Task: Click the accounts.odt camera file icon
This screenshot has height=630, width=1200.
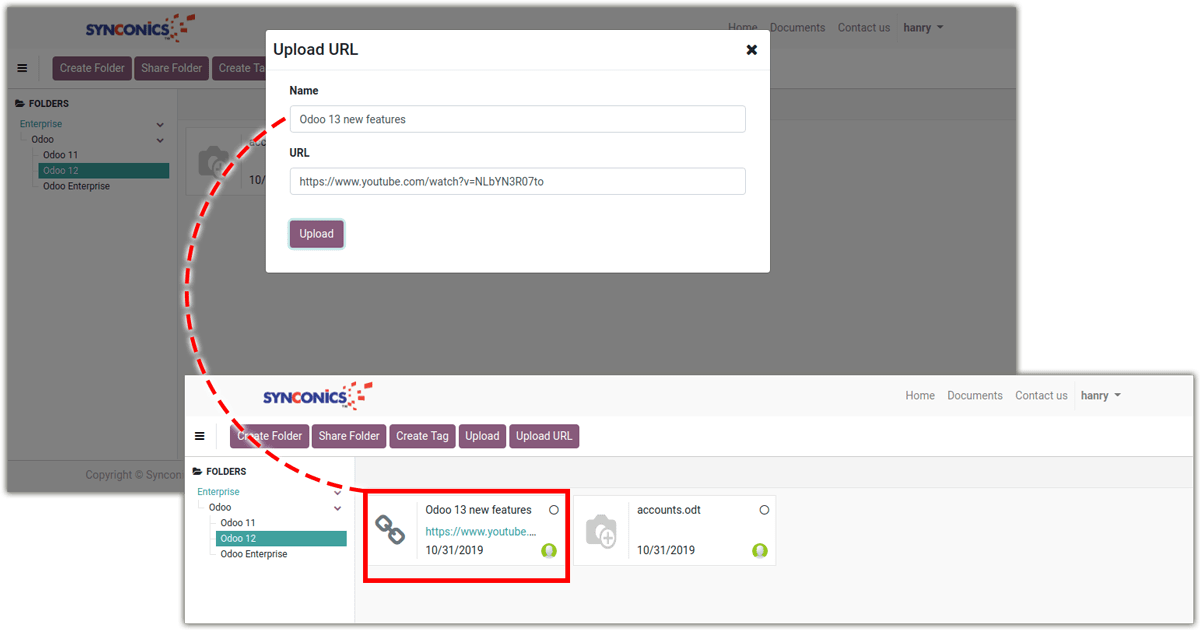Action: 601,530
